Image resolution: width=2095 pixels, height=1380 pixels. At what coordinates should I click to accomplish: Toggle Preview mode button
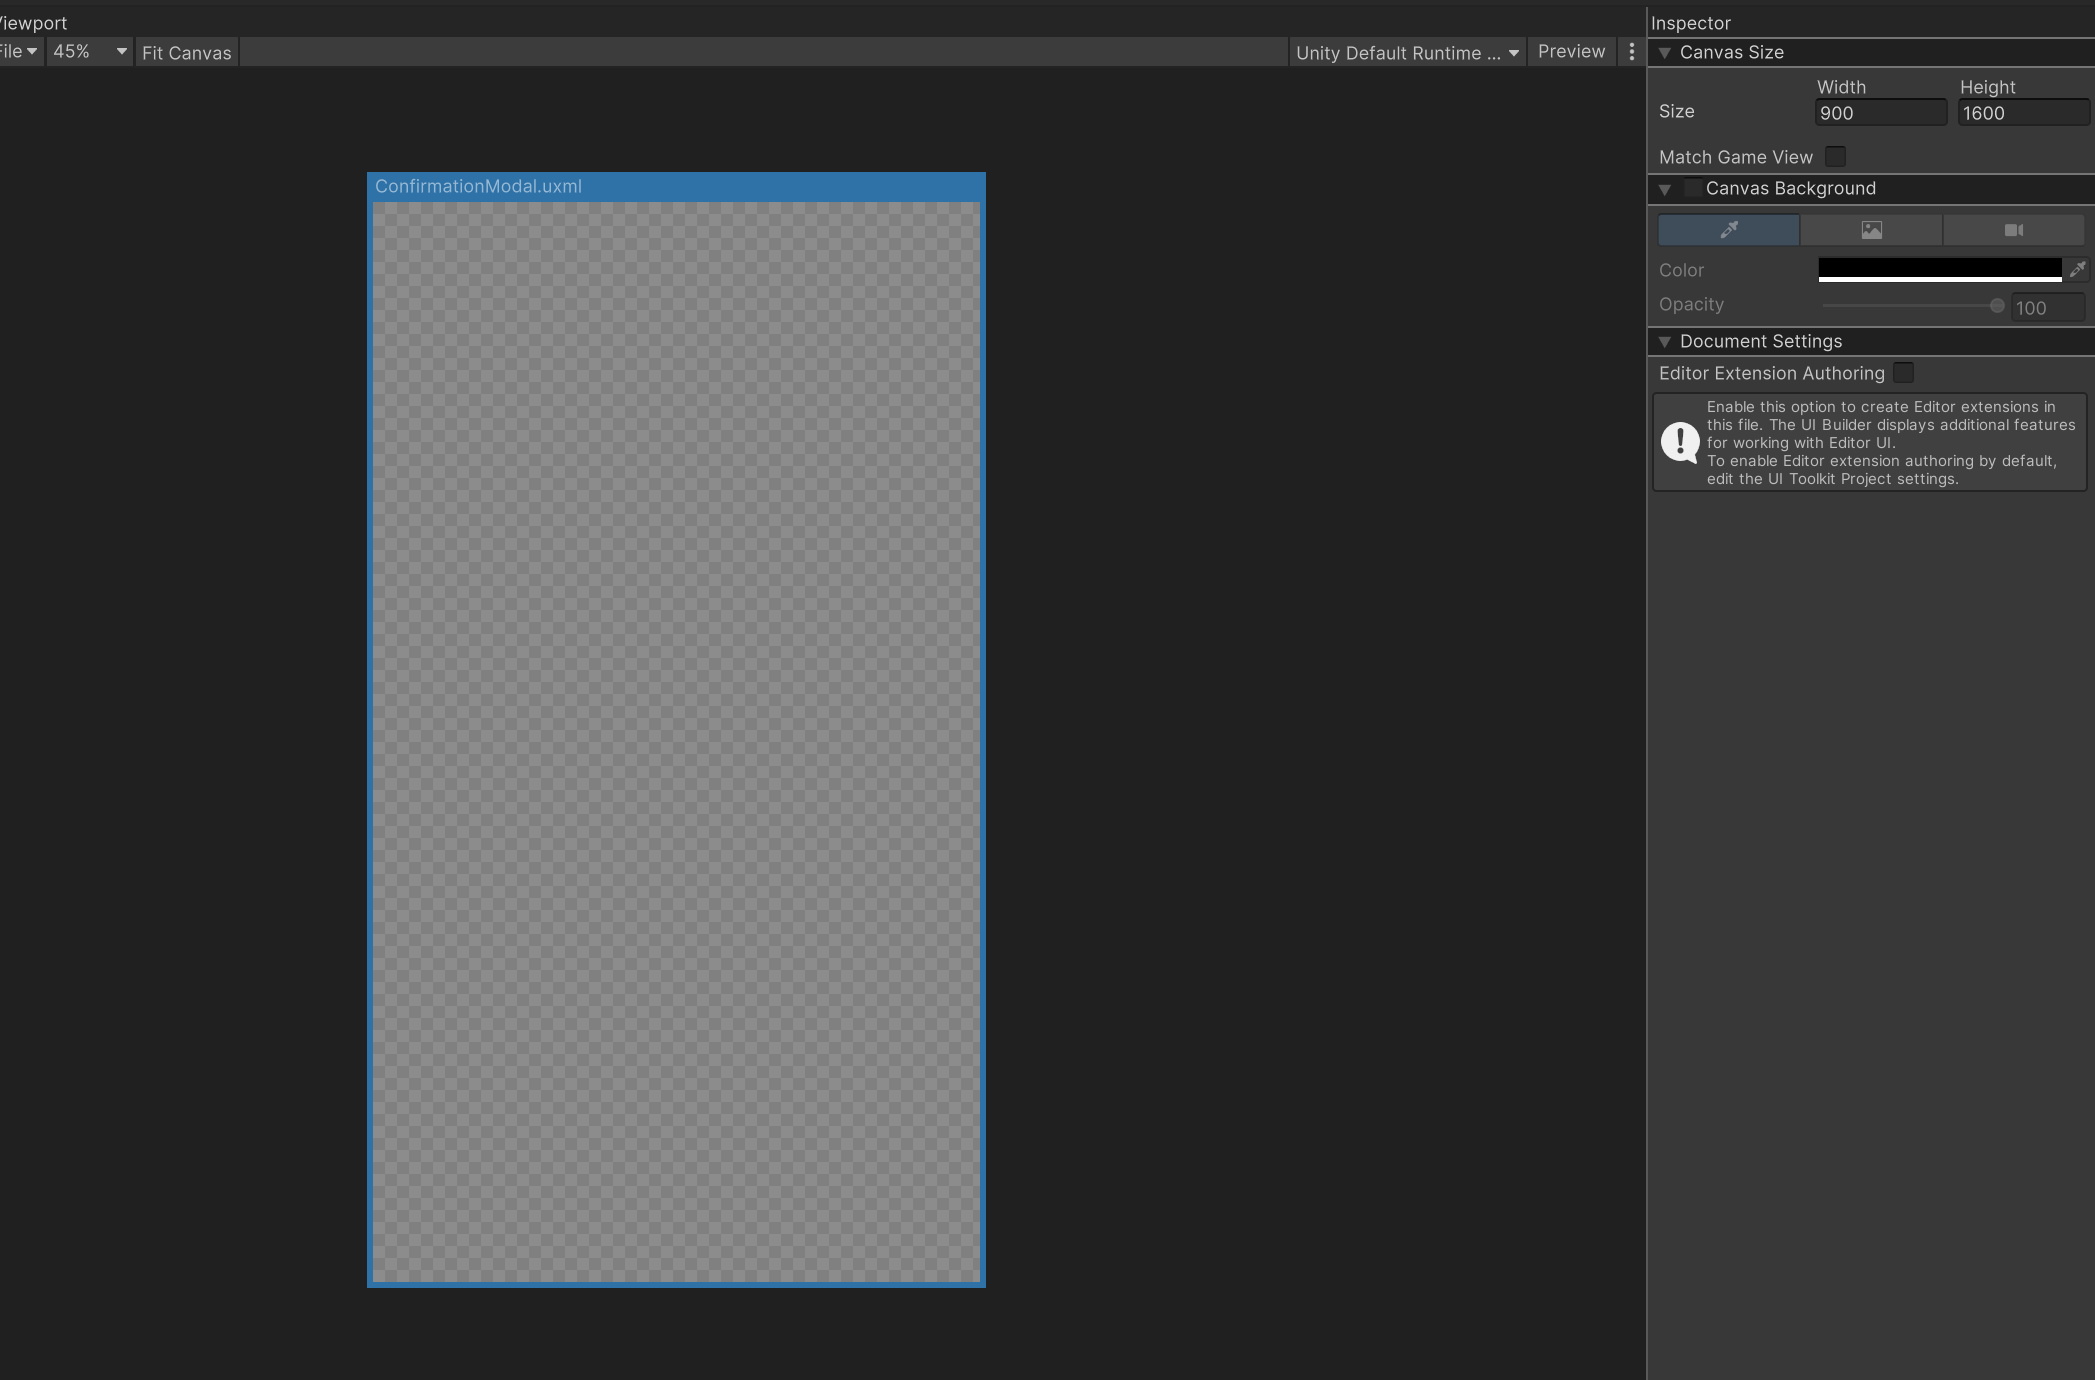pos(1571,52)
